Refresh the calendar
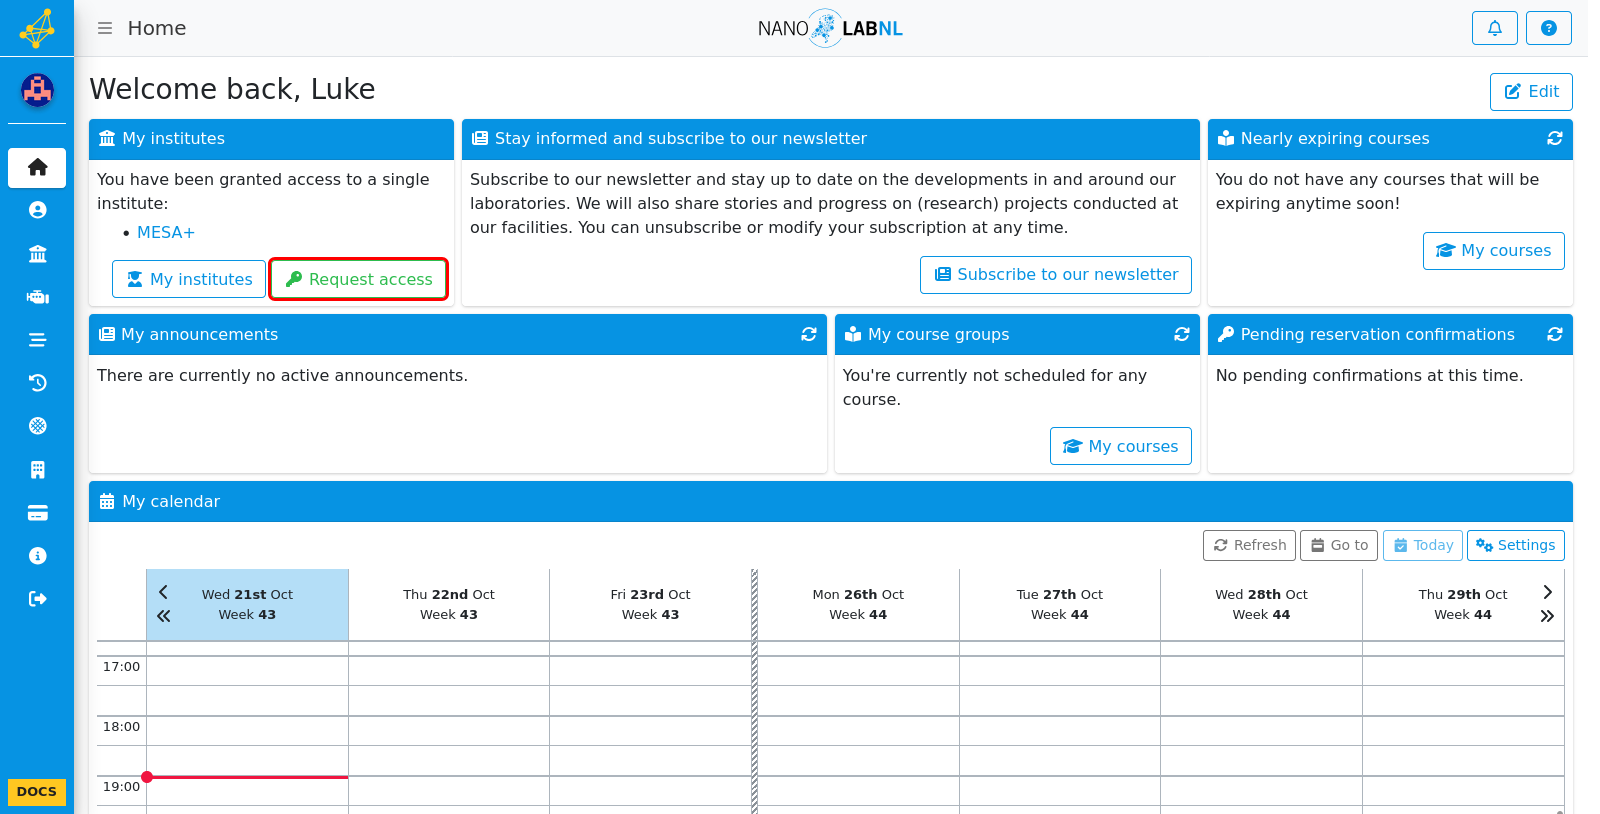Viewport: 1600px width, 814px height. [1249, 546]
